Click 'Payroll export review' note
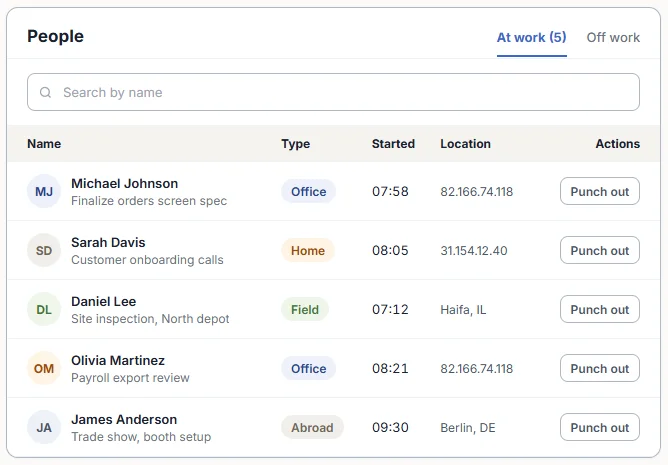The image size is (668, 465). click(x=130, y=378)
